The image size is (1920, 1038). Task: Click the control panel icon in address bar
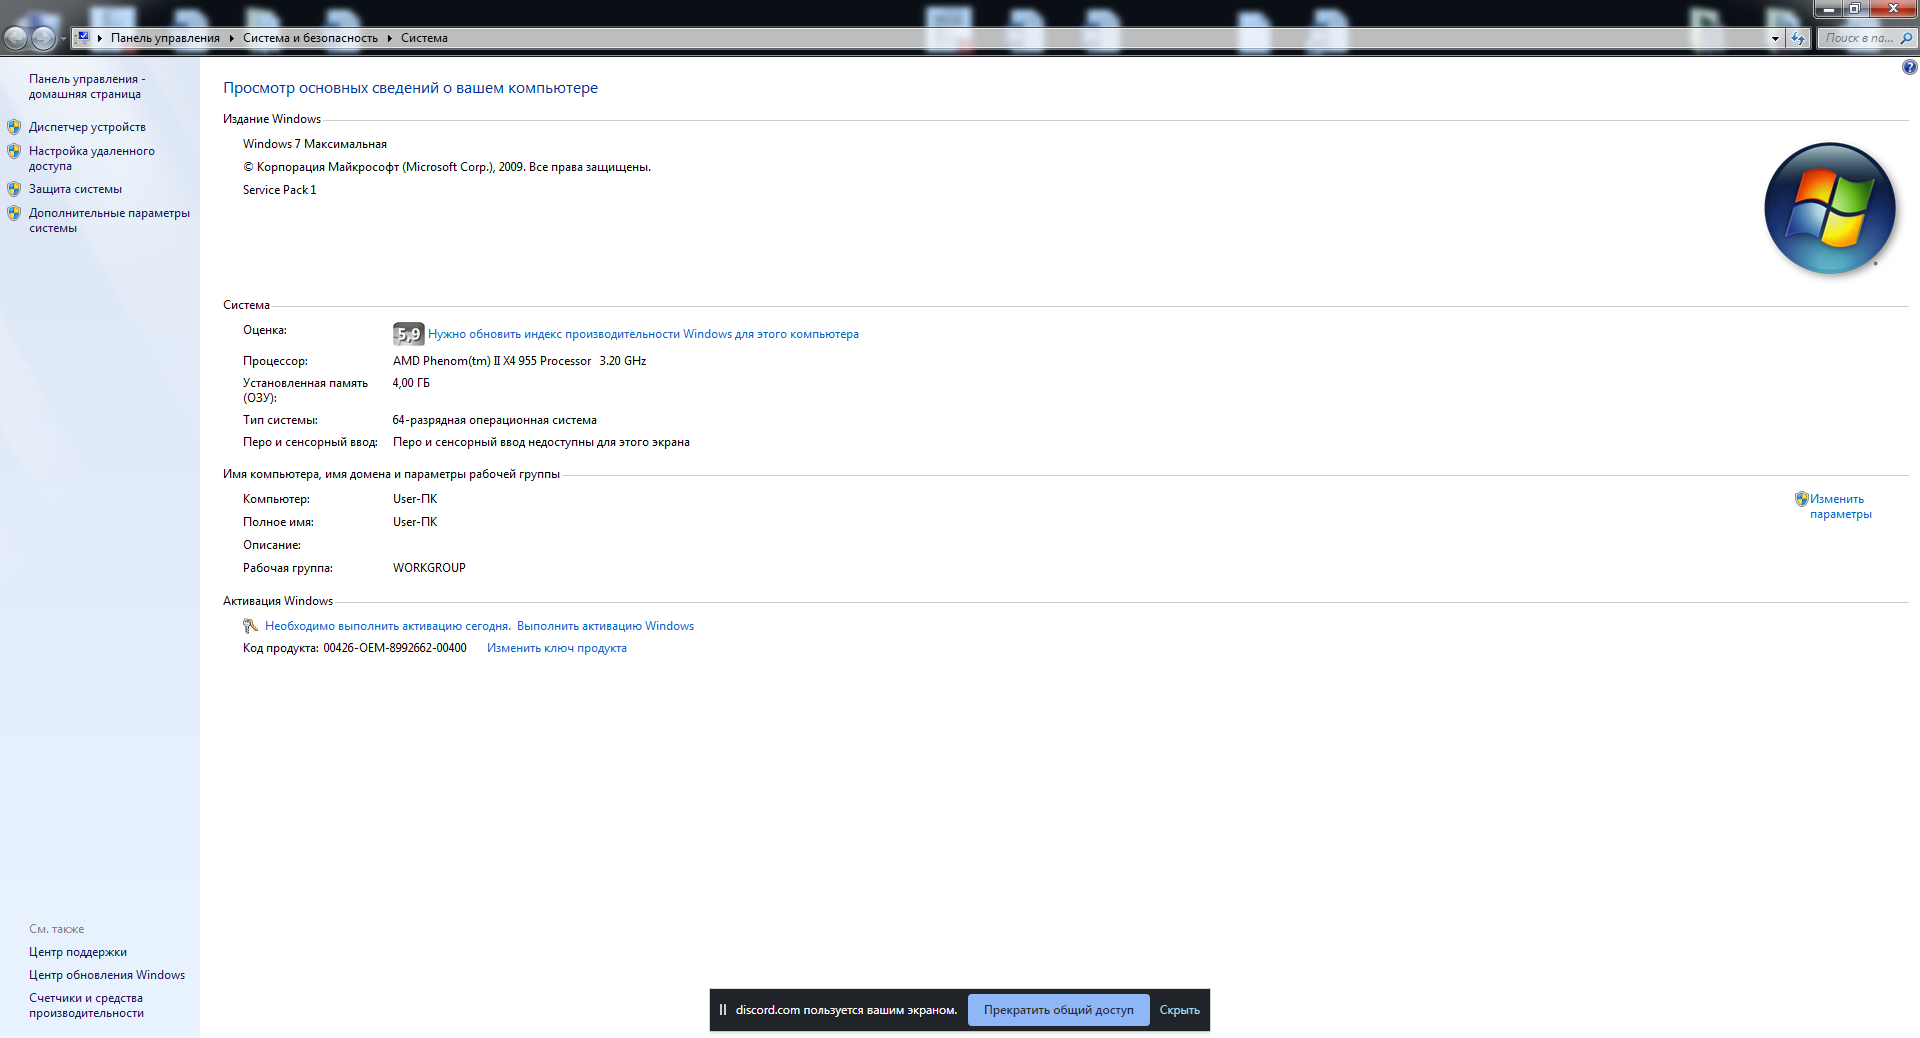coord(84,38)
